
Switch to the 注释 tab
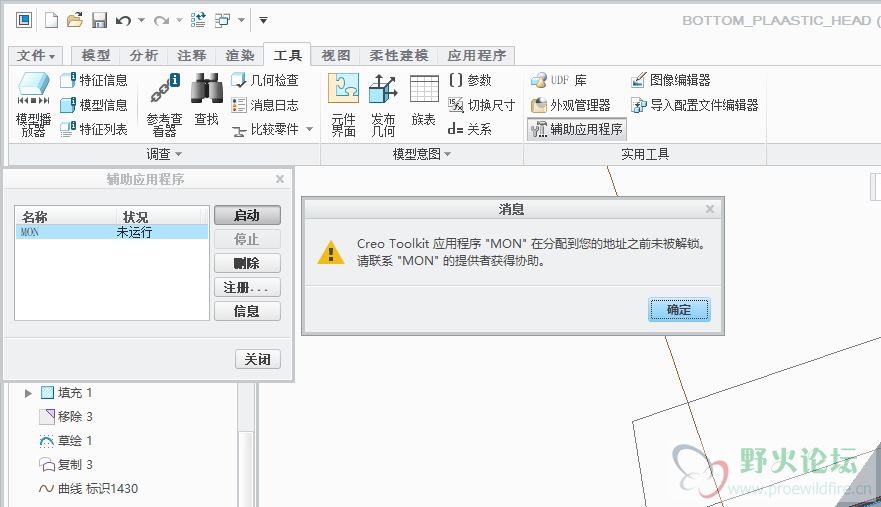click(192, 55)
